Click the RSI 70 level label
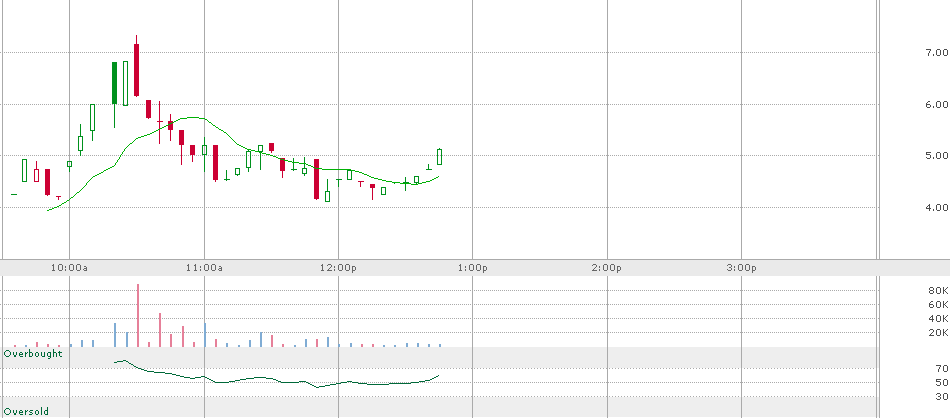 (x=942, y=368)
